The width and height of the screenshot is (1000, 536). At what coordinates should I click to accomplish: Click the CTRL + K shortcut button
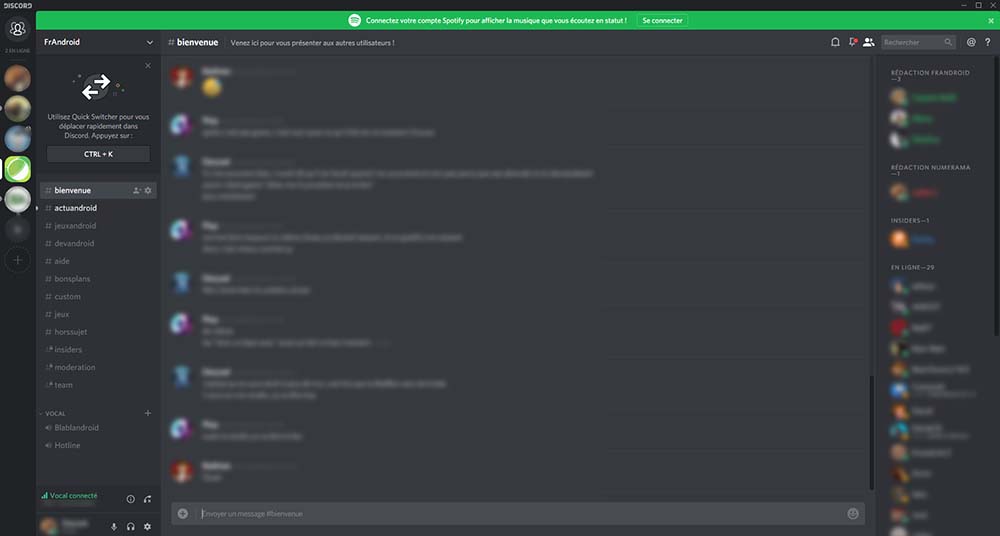click(98, 154)
